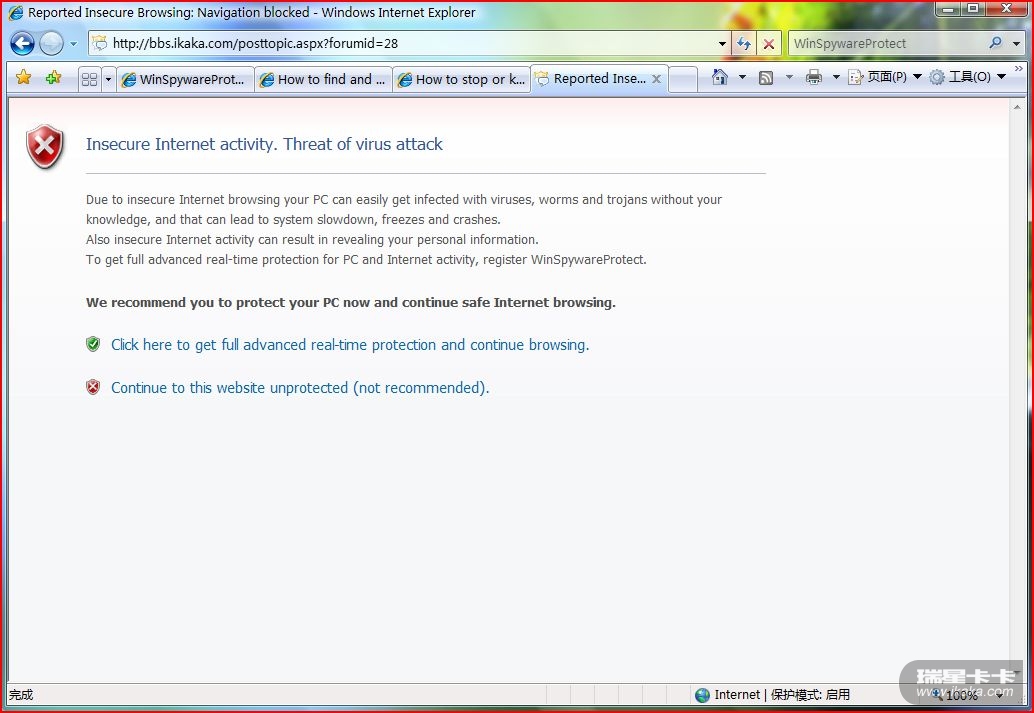Click the Print icon
The height and width of the screenshot is (713, 1034).
pyautogui.click(x=814, y=77)
